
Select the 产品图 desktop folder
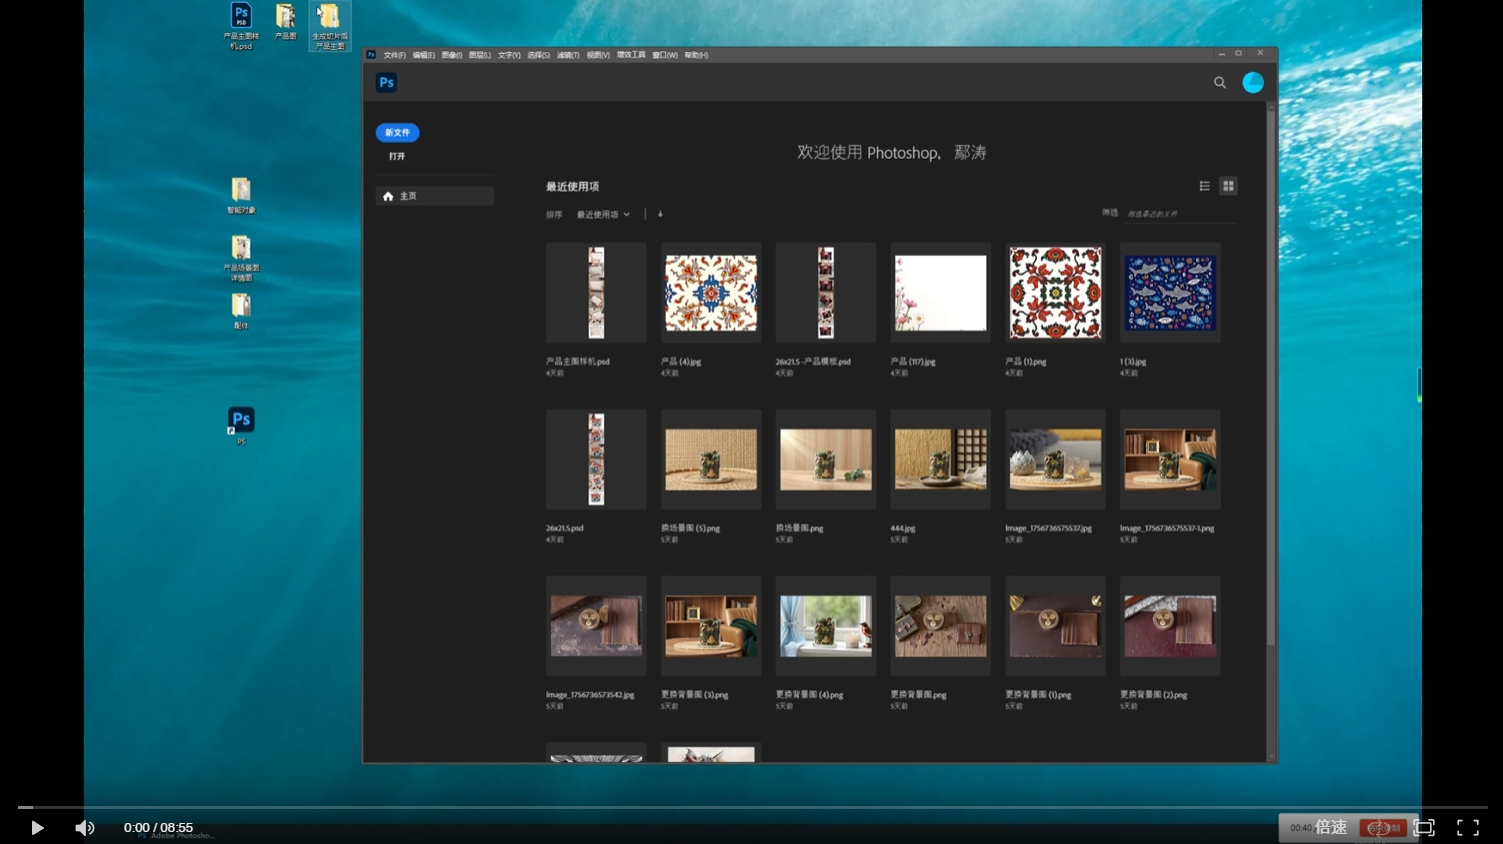pos(285,21)
